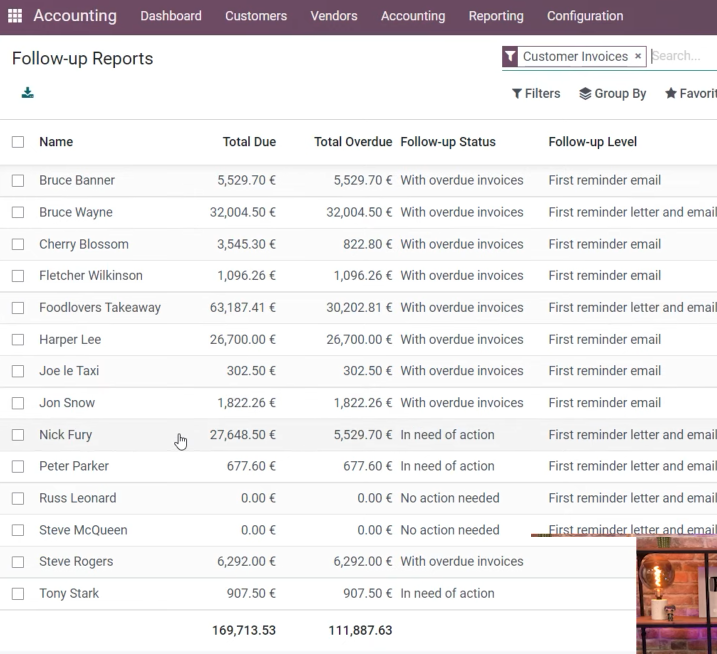Toggle the select-all checkbox in header
The image size is (717, 654).
tap(18, 142)
